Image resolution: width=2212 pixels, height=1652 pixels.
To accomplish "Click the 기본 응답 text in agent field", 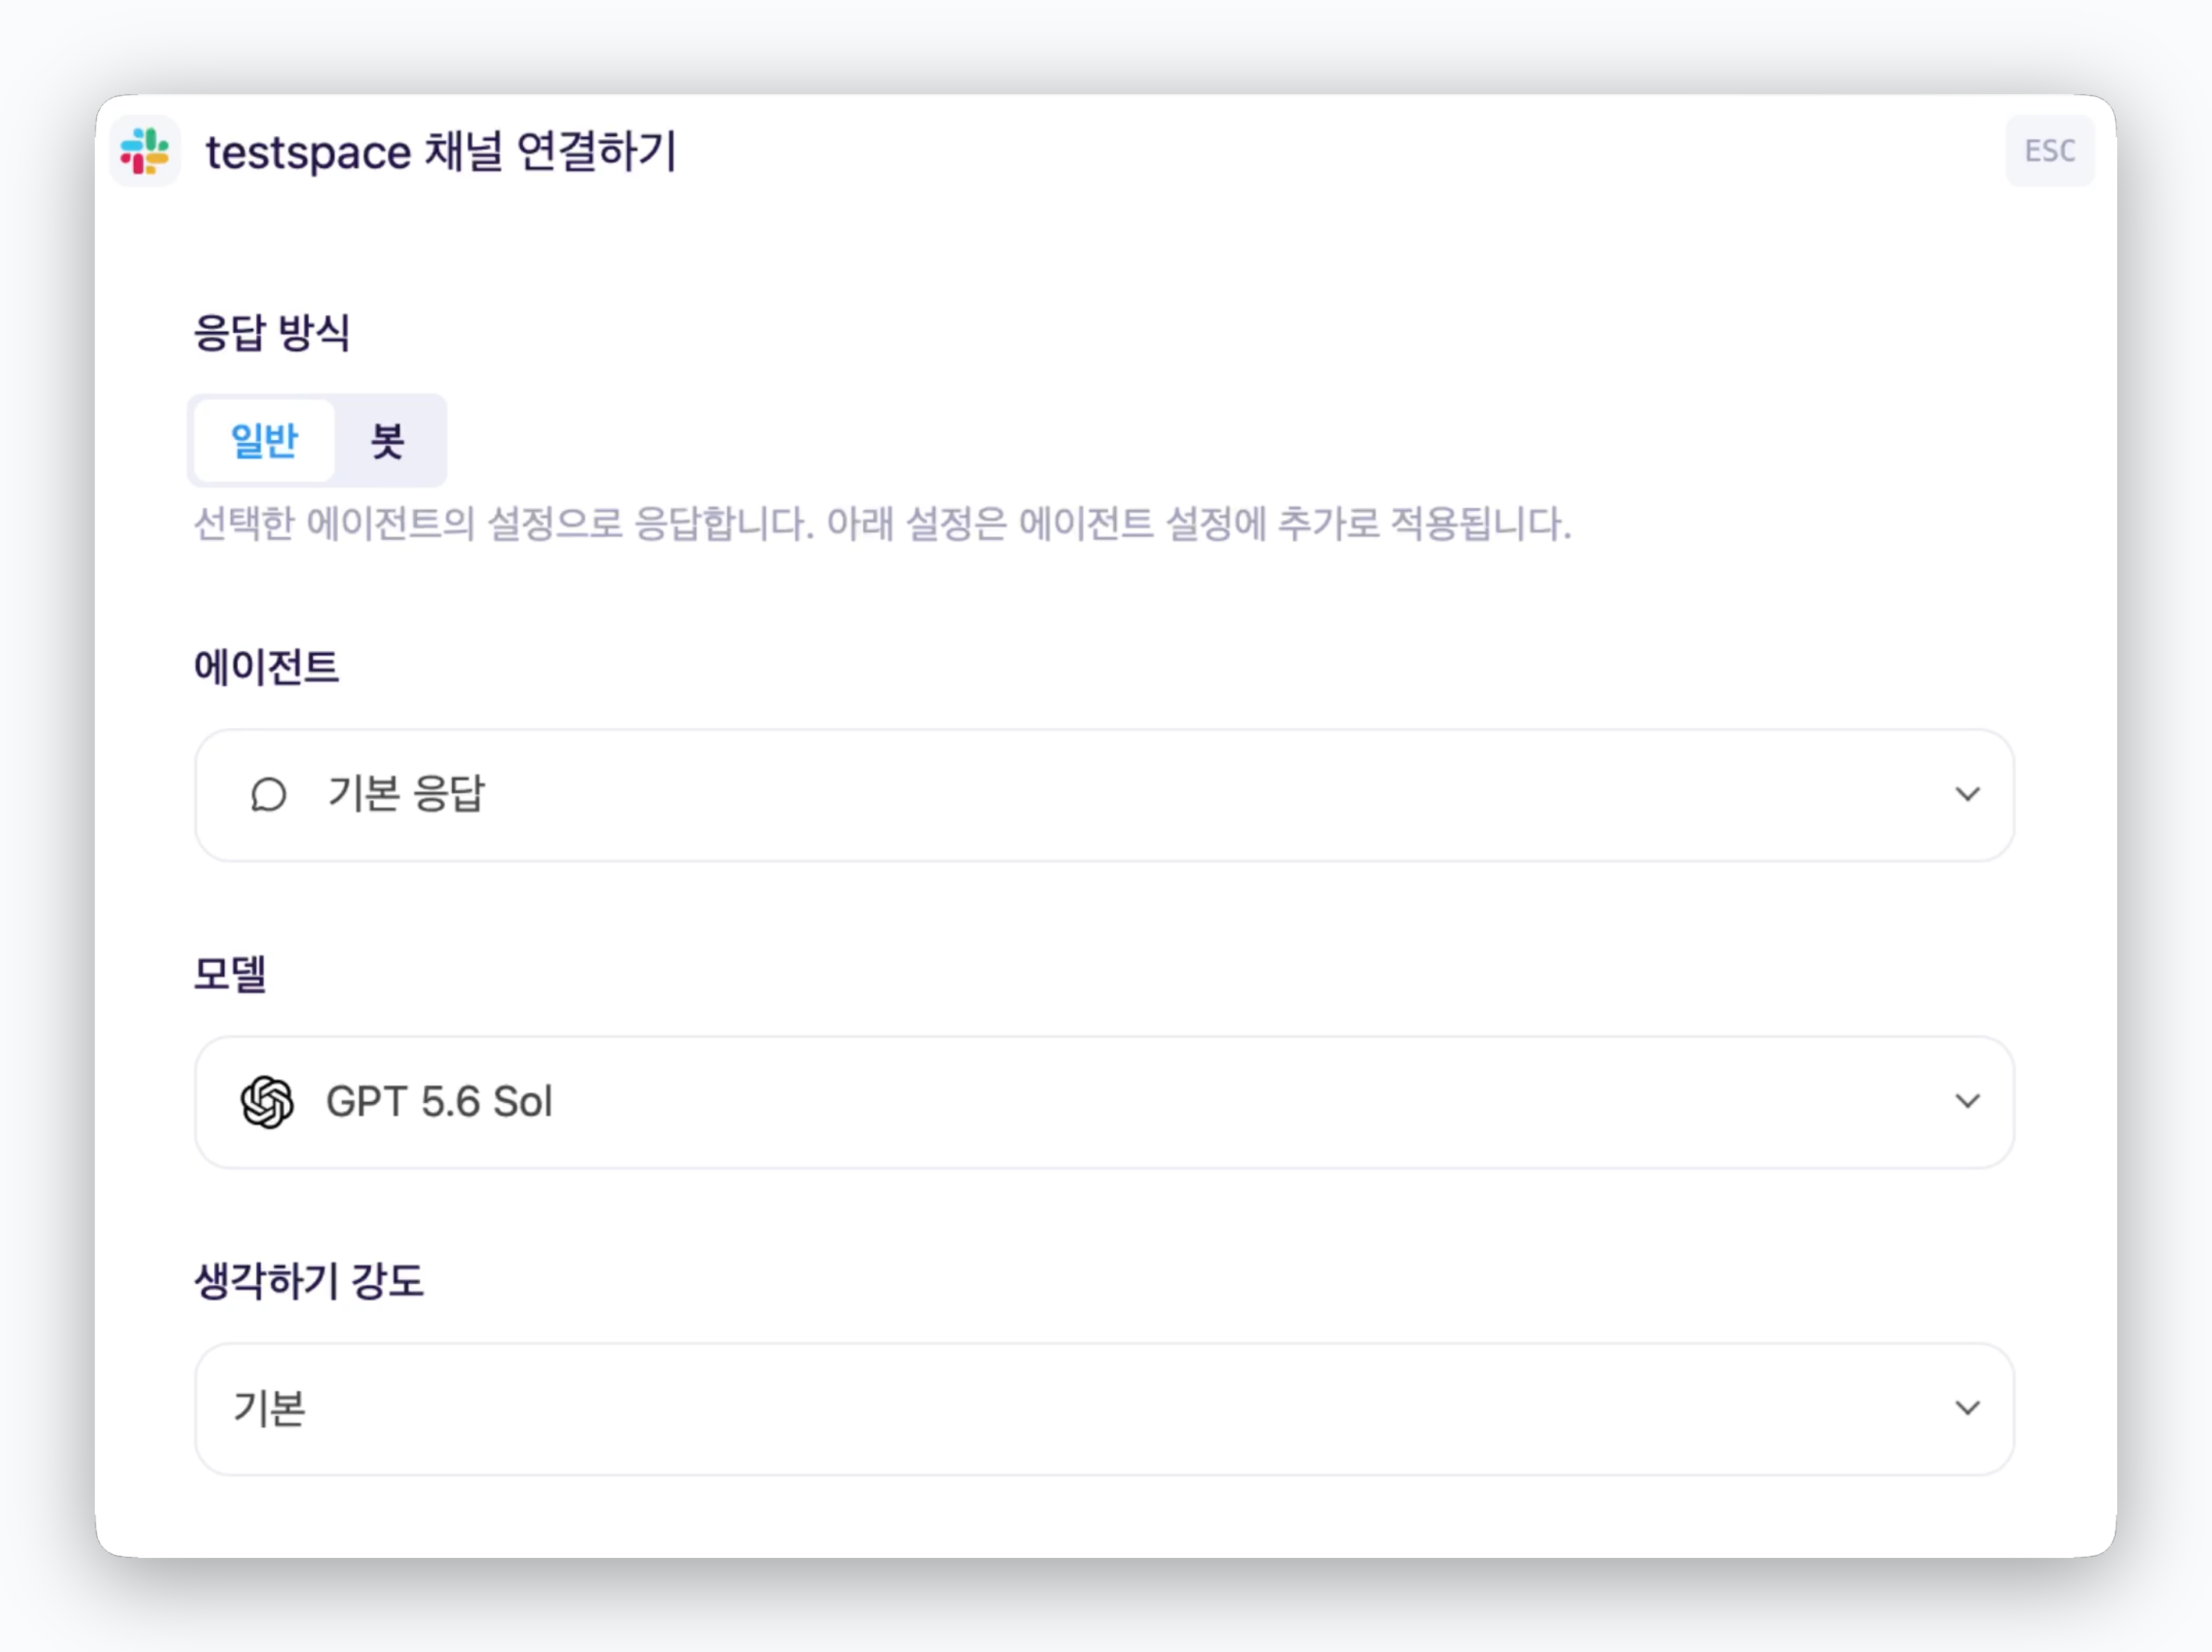I will click(x=406, y=794).
